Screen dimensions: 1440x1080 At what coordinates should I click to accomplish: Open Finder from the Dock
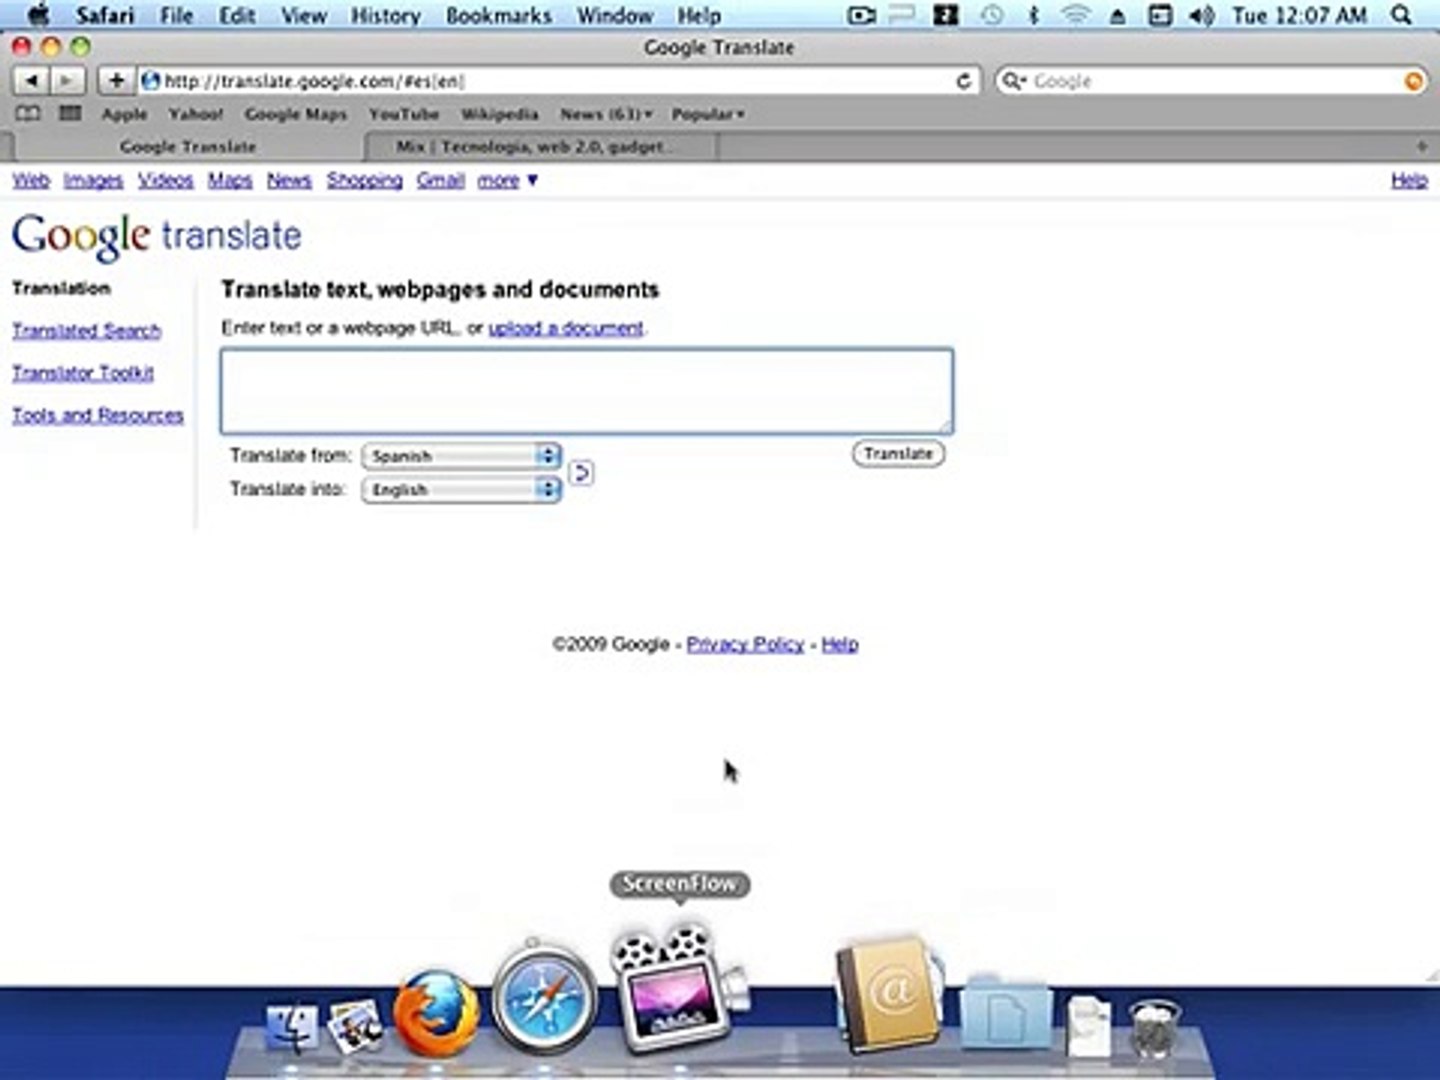point(292,1030)
